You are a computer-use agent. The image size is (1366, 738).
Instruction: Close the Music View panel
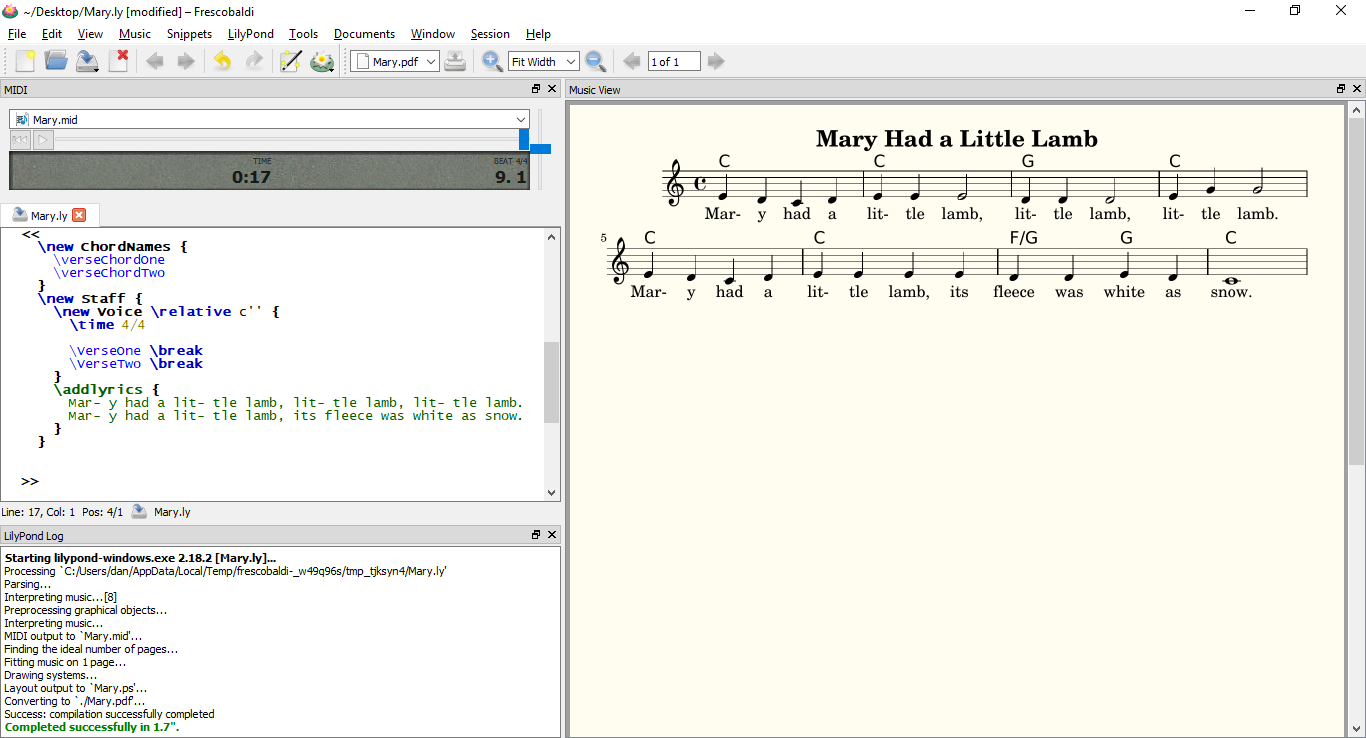(x=1357, y=89)
